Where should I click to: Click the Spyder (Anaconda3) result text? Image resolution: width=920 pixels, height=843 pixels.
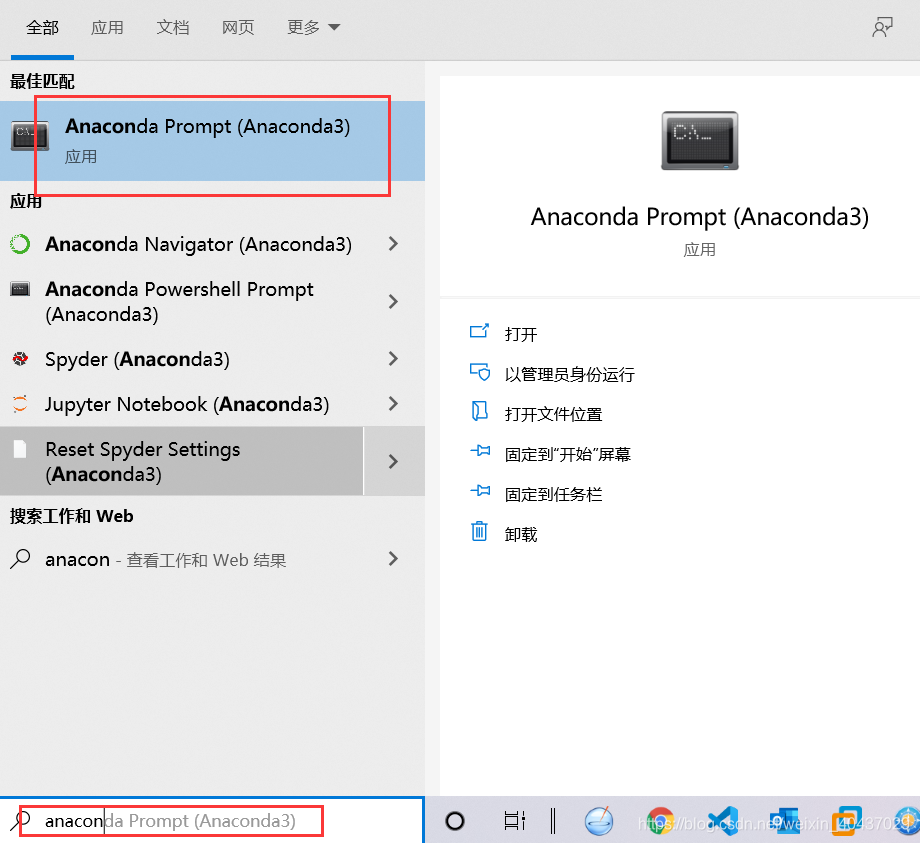137,359
